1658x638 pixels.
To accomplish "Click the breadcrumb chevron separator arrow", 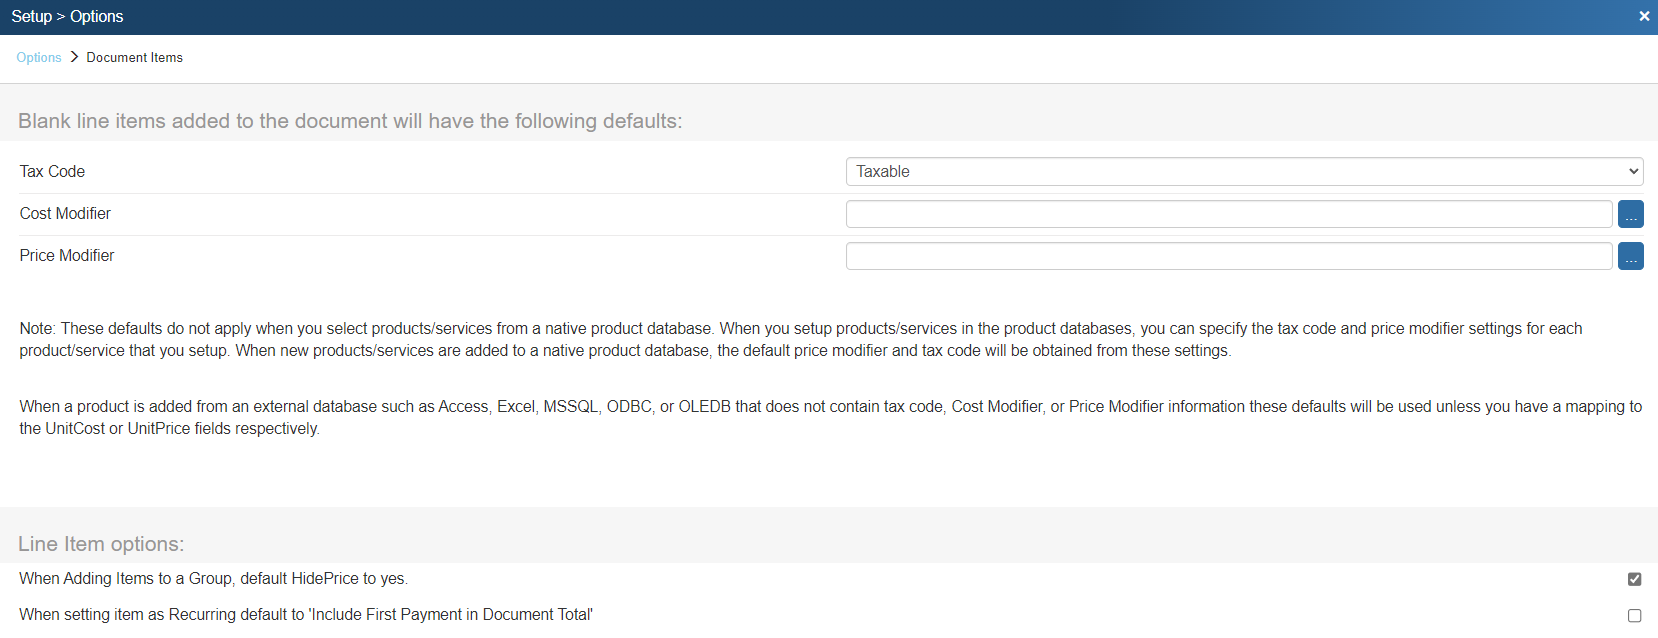I will pos(74,57).
